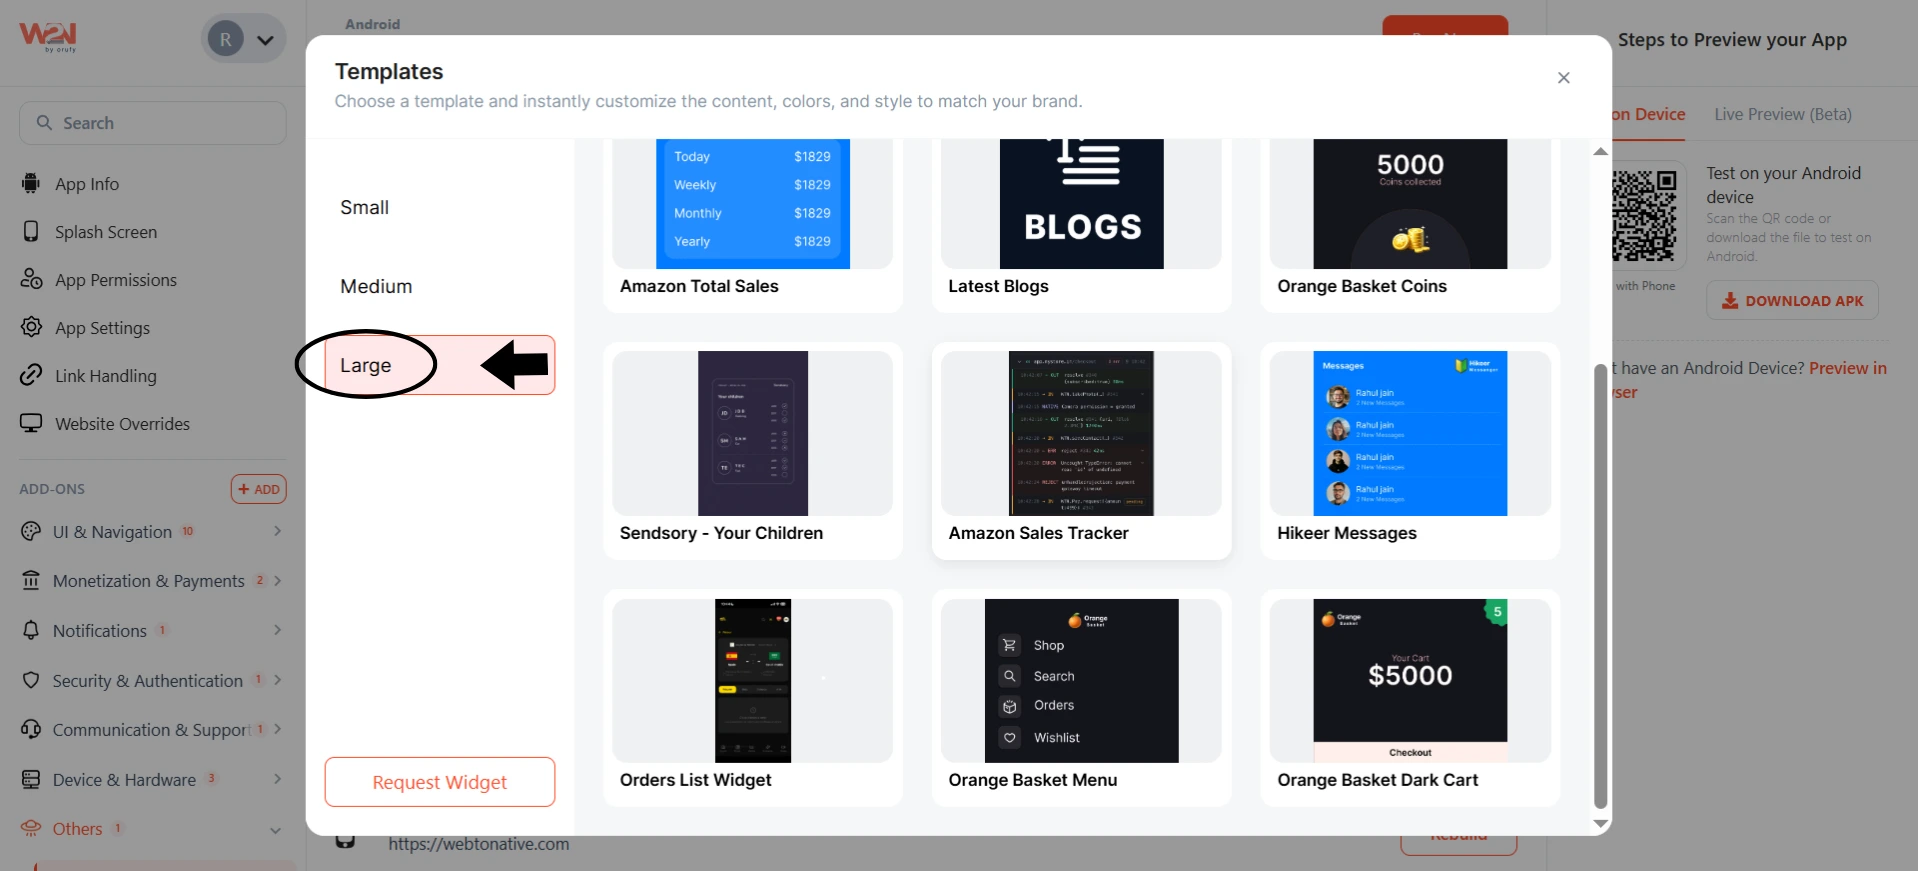Expand Device & Hardware section

tap(277, 779)
